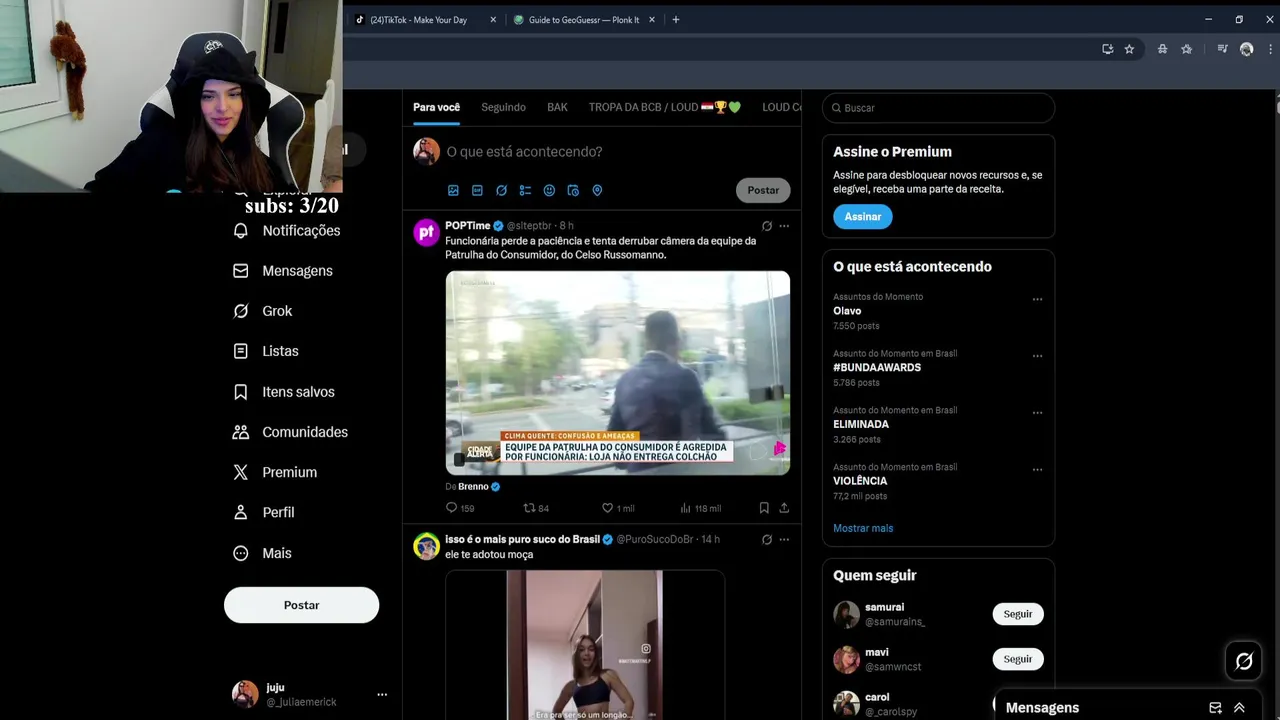1280x720 pixels.
Task: Click Chrome install app icon
Action: pos(1107,49)
